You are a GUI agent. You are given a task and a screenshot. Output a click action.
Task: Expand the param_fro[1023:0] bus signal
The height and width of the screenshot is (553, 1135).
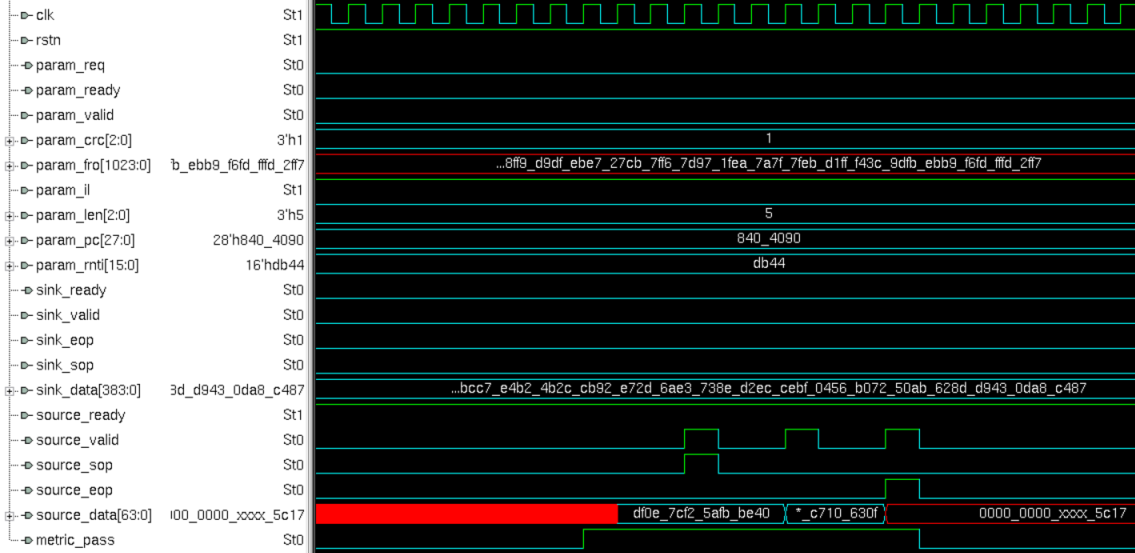tap(9, 165)
